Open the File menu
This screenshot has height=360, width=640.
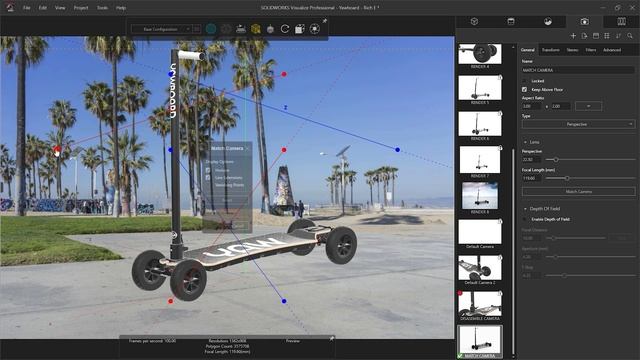[x=27, y=8]
